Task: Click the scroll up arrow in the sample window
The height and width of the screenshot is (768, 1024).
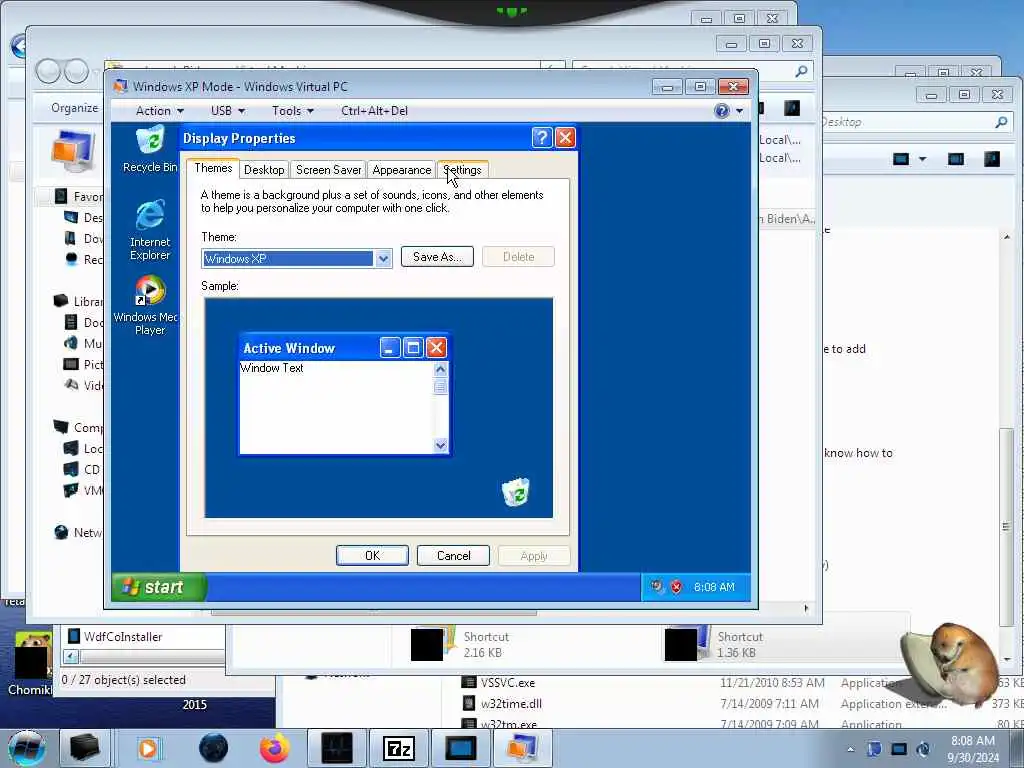Action: 440,370
